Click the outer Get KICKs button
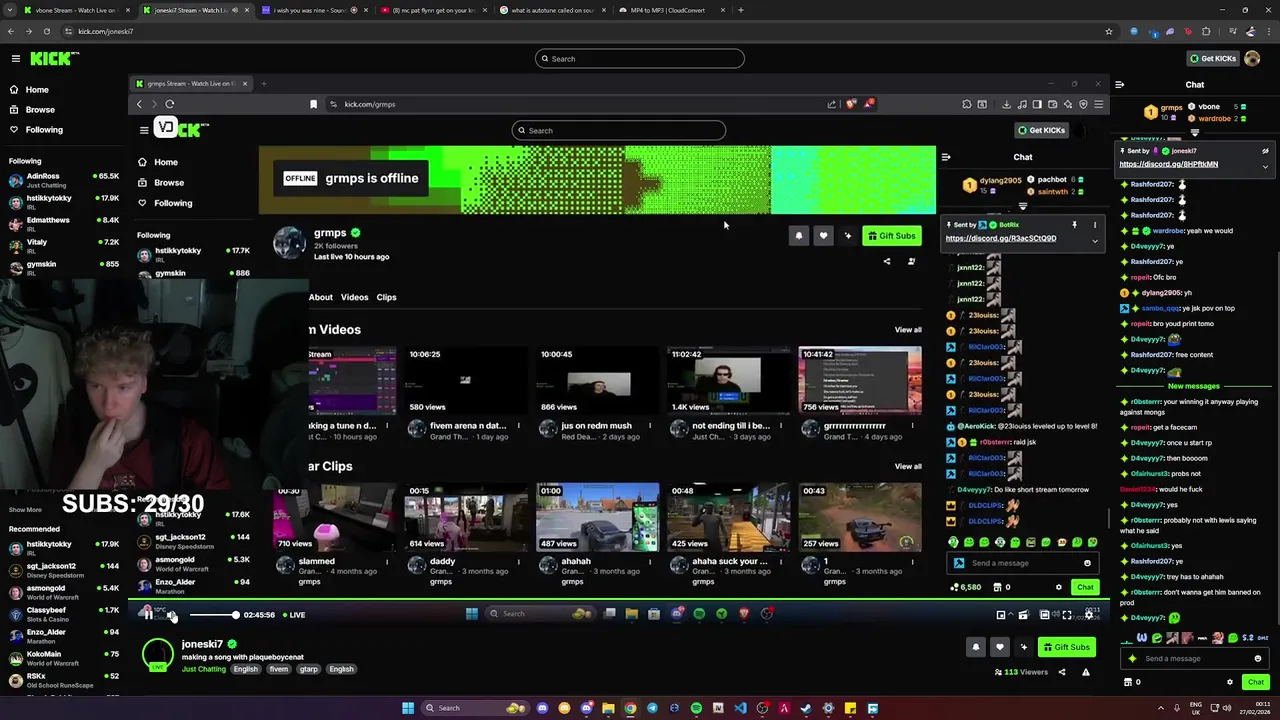 [x=1212, y=59]
